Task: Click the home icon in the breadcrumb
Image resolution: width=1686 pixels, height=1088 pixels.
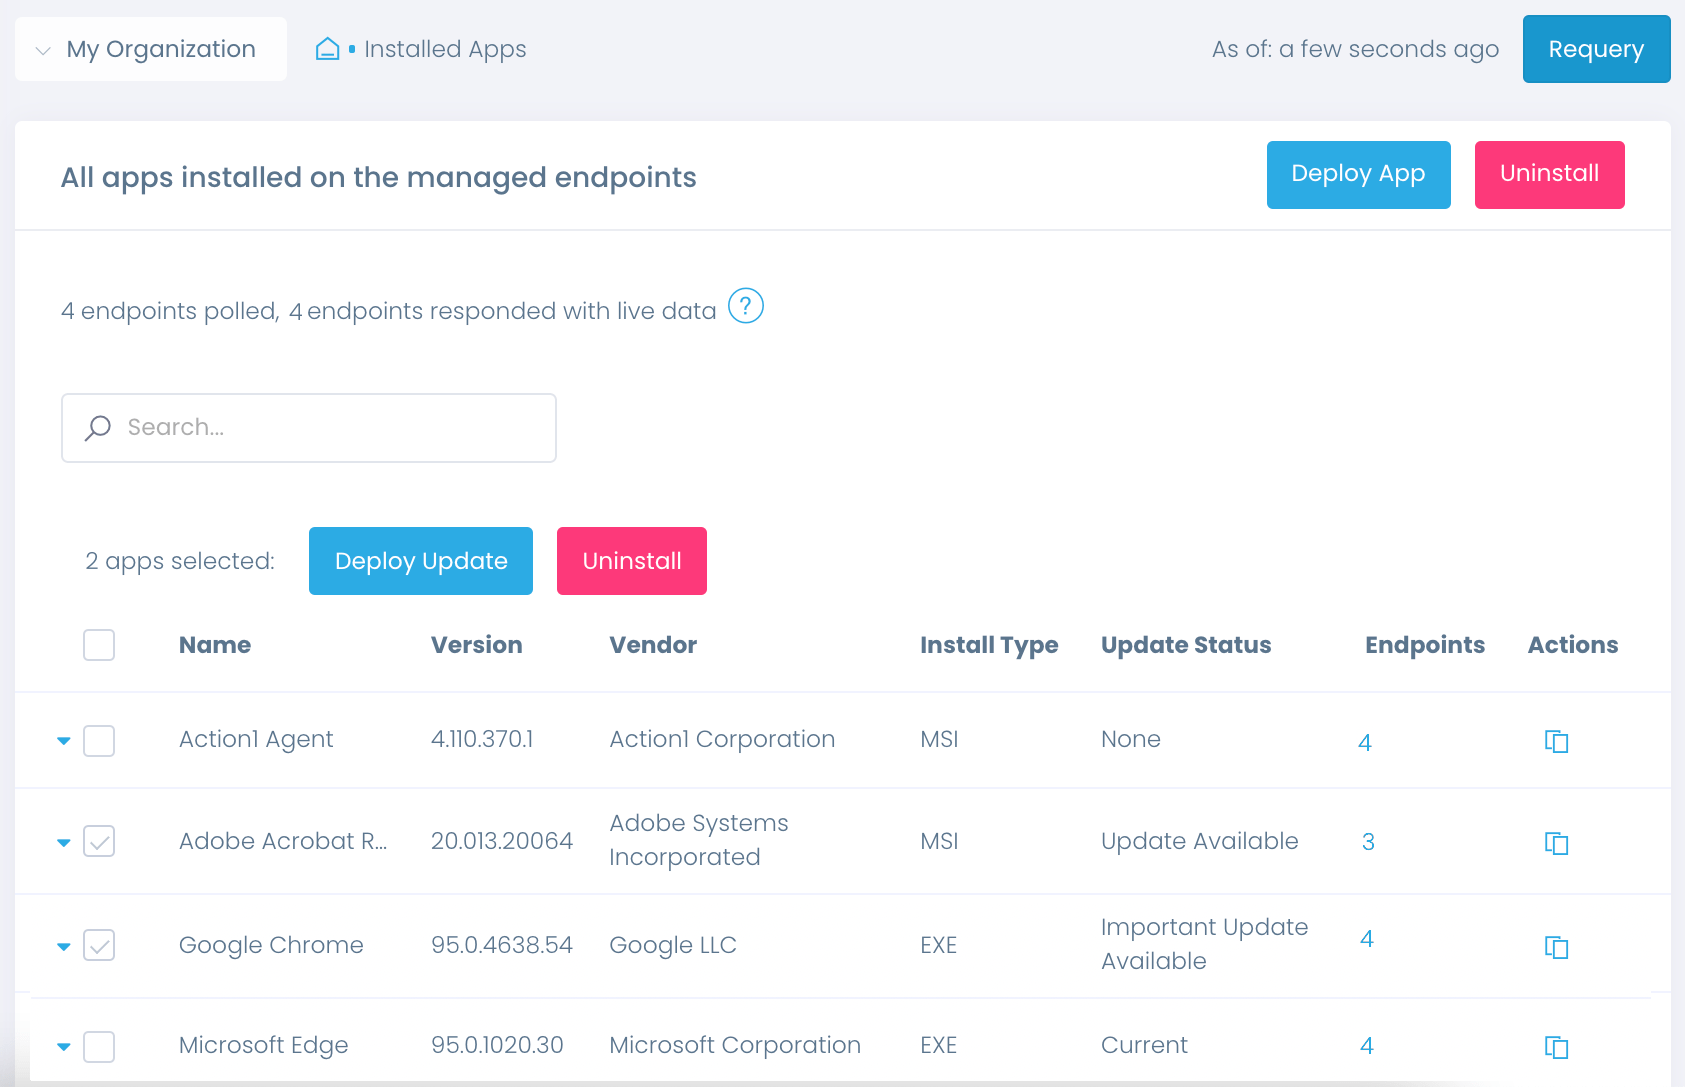Action: pos(328,47)
